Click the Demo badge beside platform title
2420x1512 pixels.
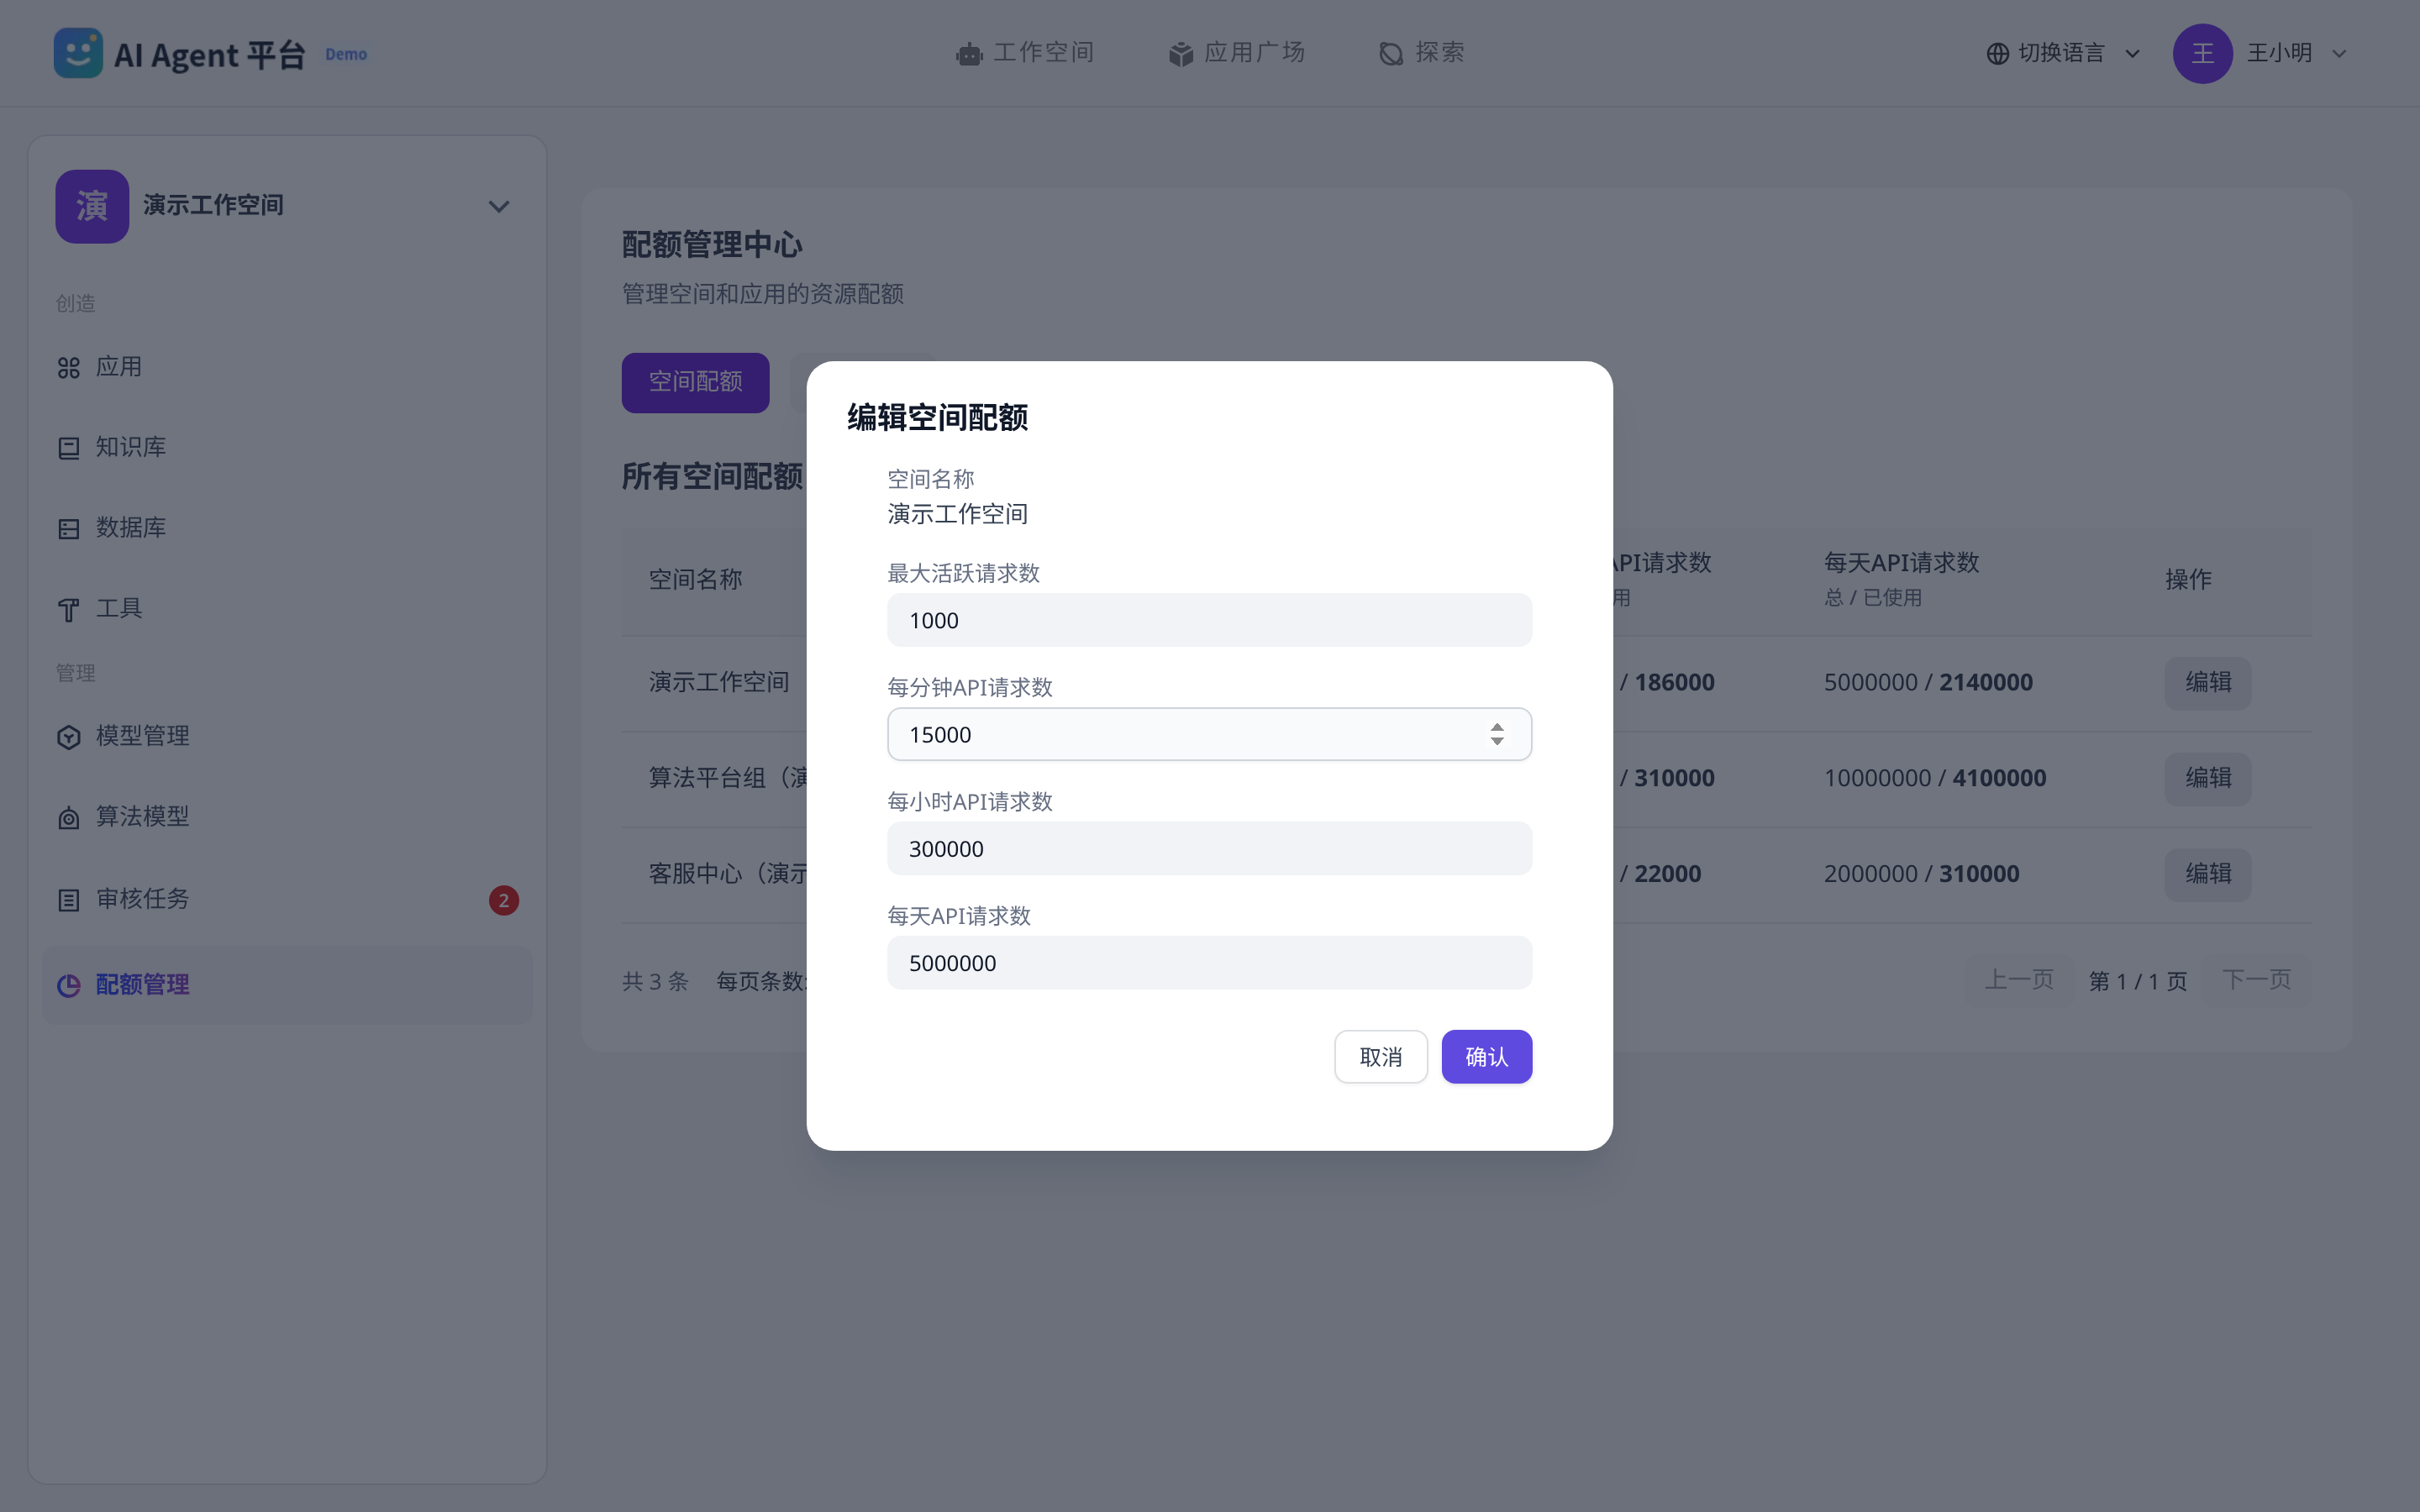346,54
